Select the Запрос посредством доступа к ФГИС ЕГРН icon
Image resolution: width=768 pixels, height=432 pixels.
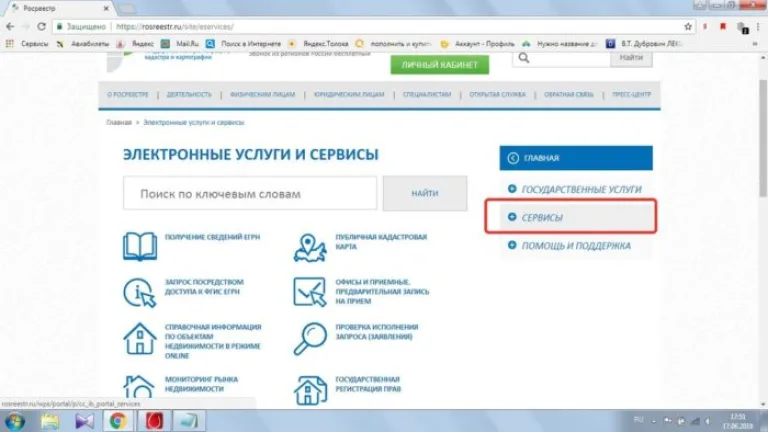click(140, 293)
